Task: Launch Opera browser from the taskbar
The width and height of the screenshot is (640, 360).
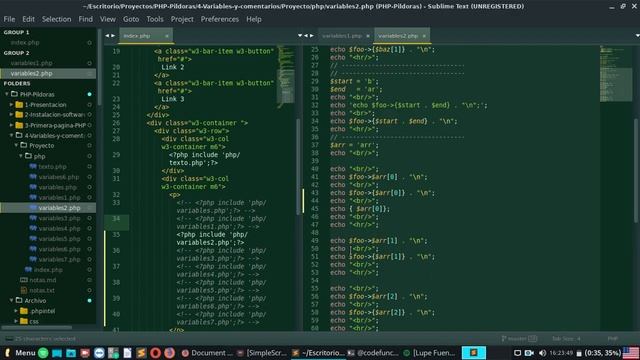Action: click(155, 353)
